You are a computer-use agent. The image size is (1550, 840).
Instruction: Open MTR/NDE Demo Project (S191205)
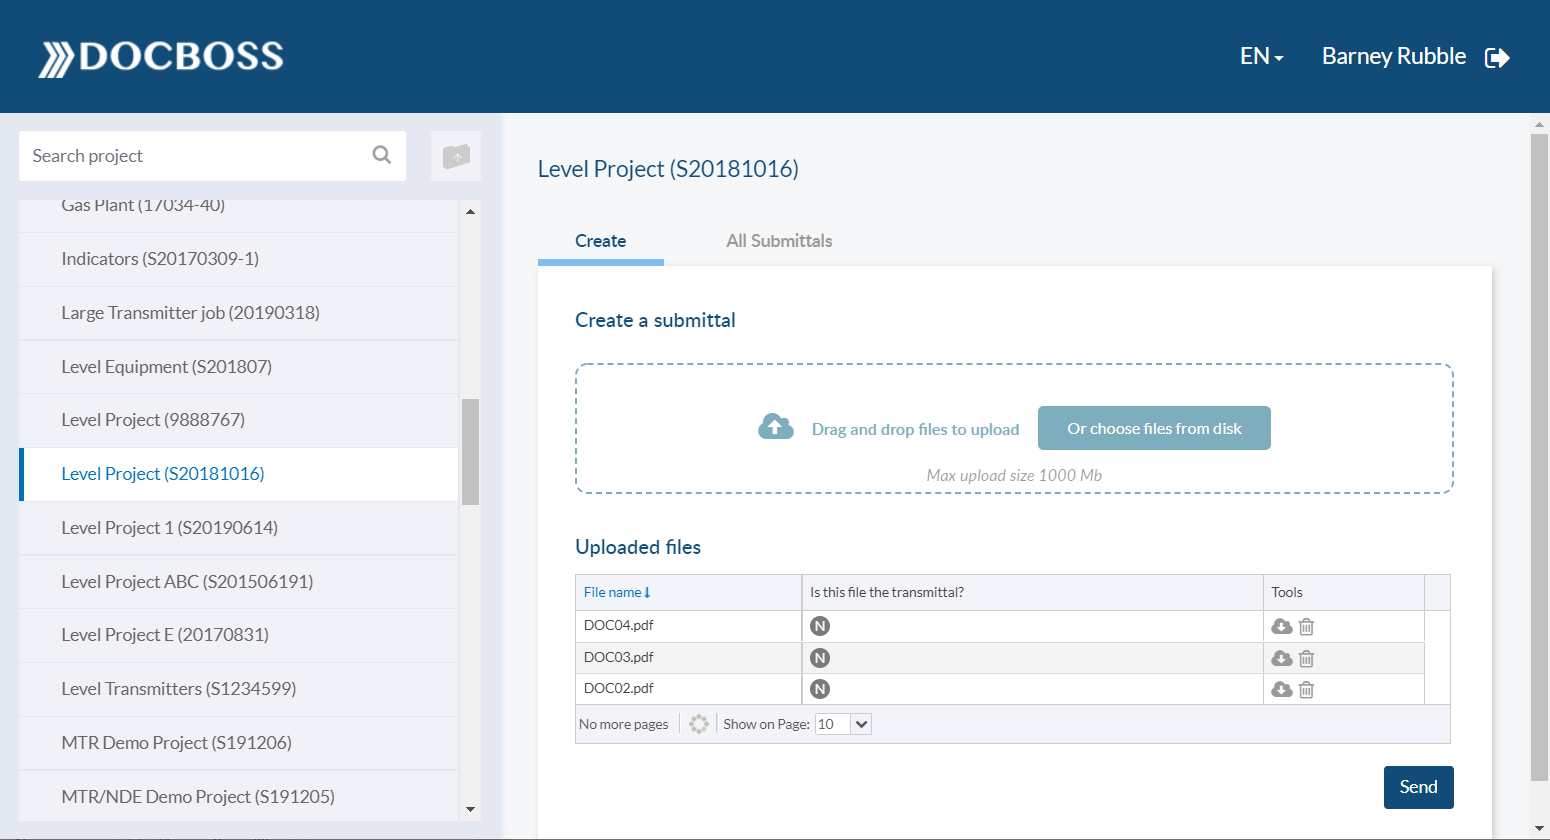(239, 797)
